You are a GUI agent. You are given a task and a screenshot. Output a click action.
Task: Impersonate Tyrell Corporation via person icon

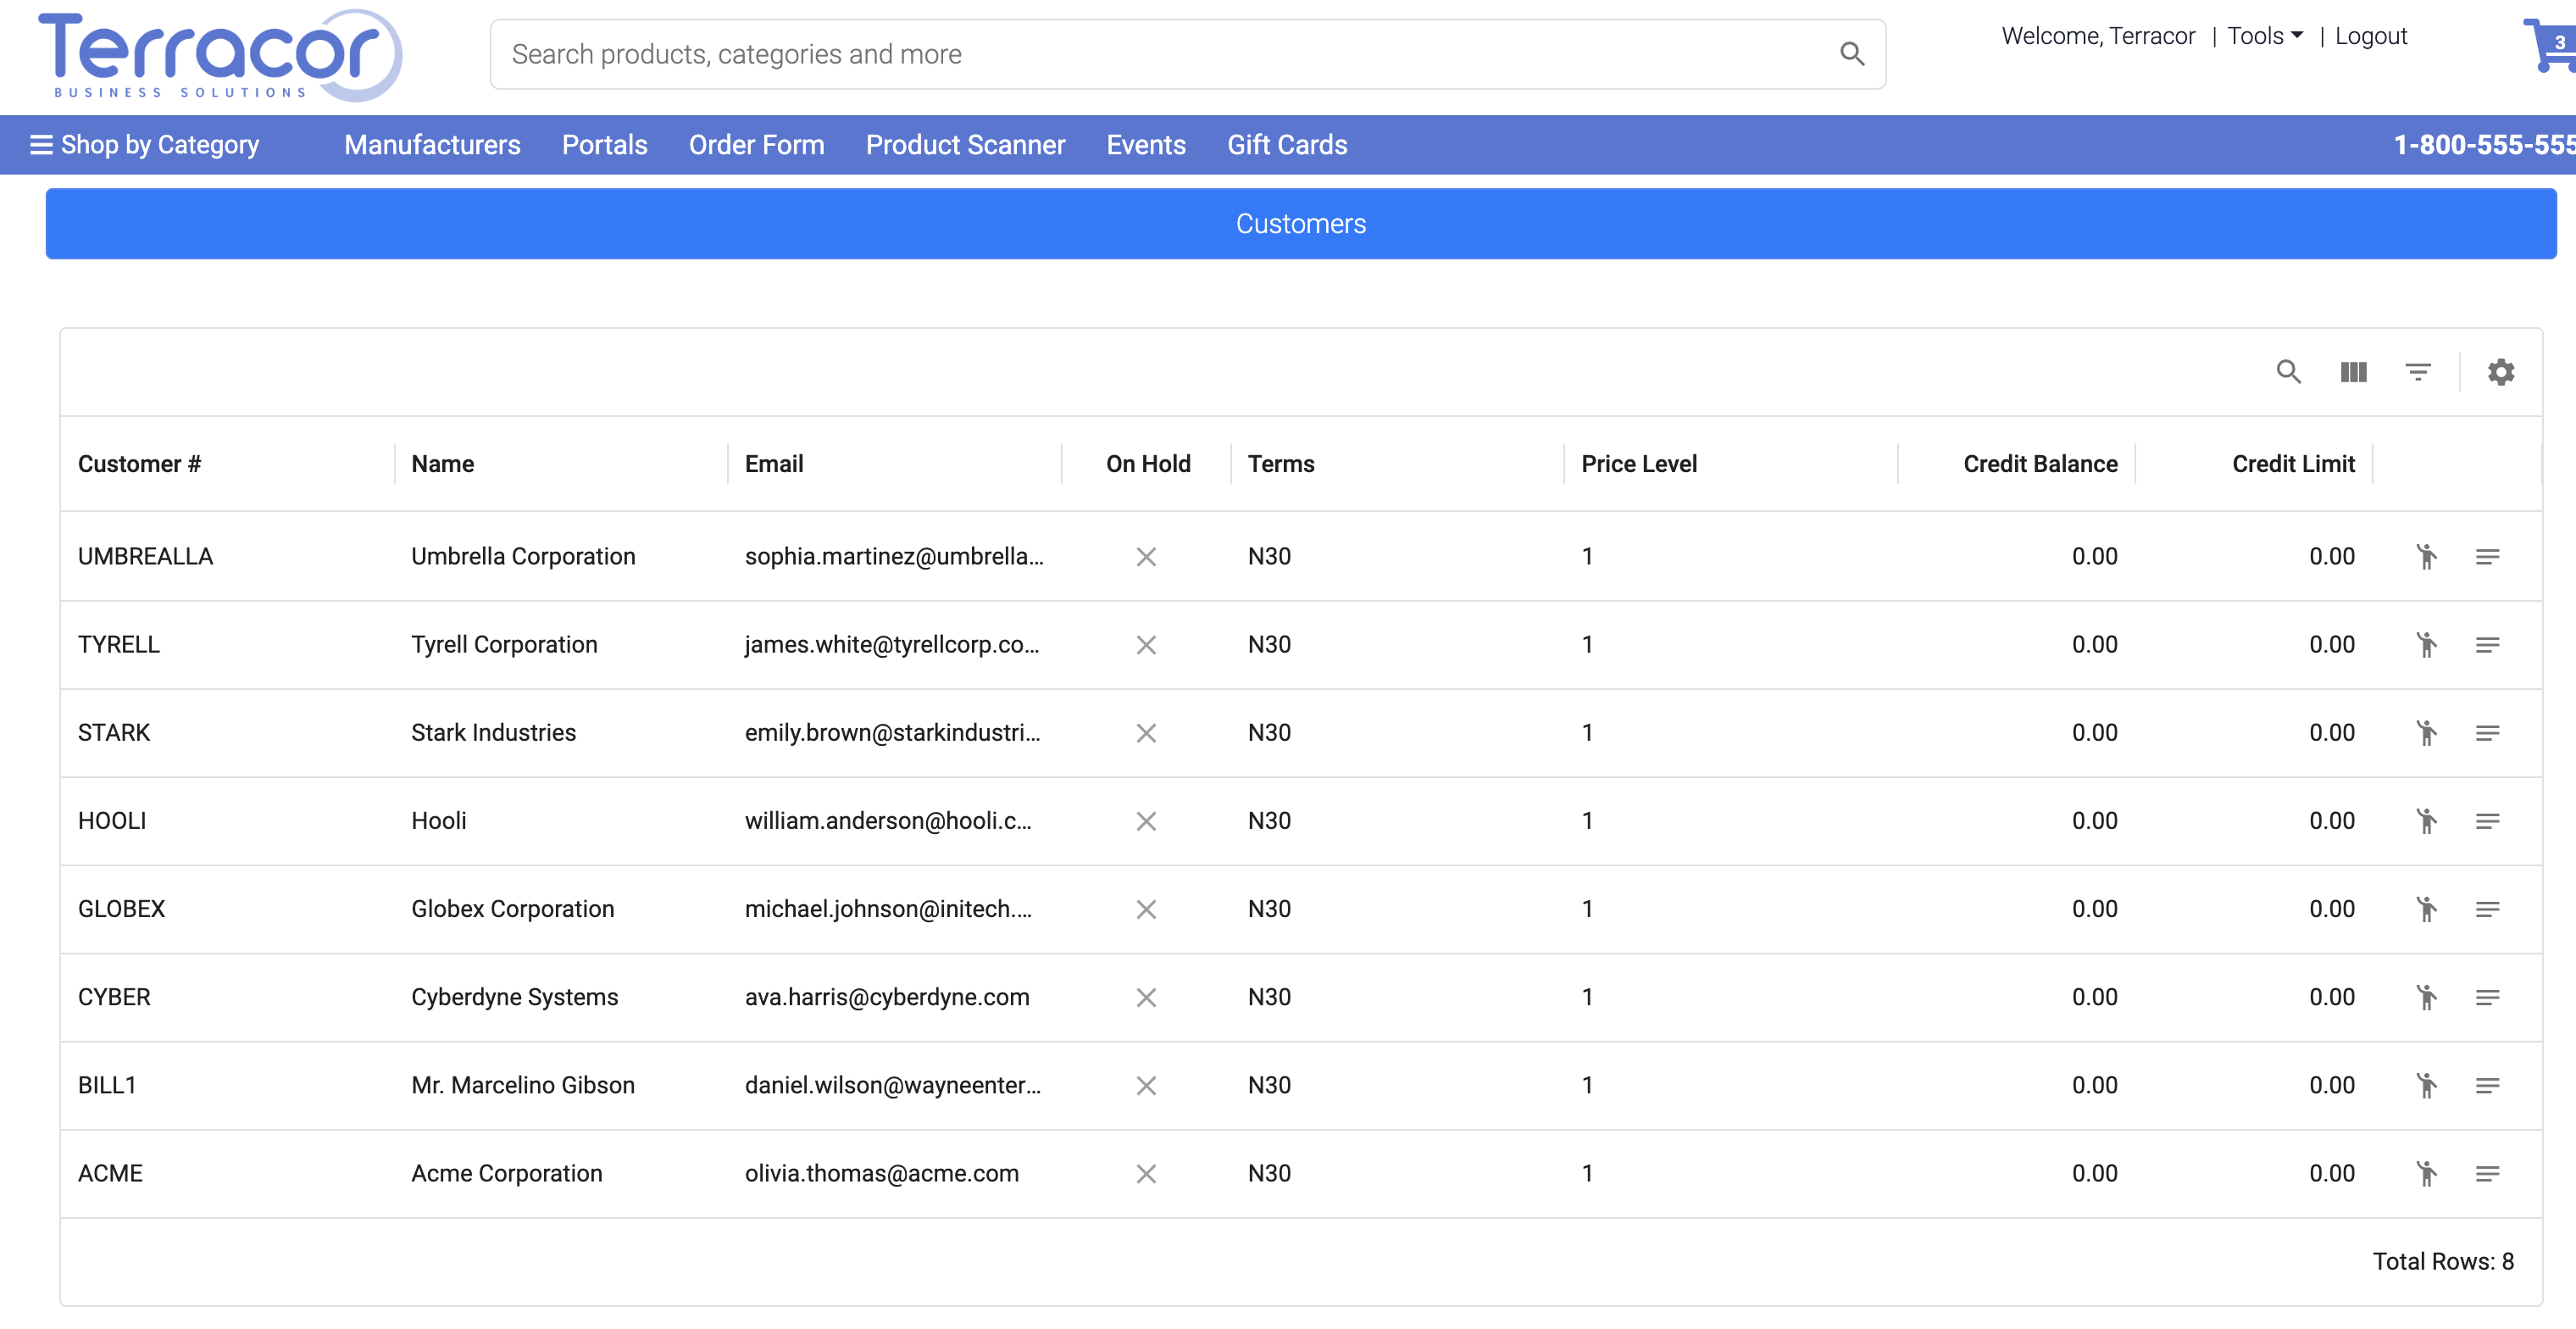tap(2426, 644)
